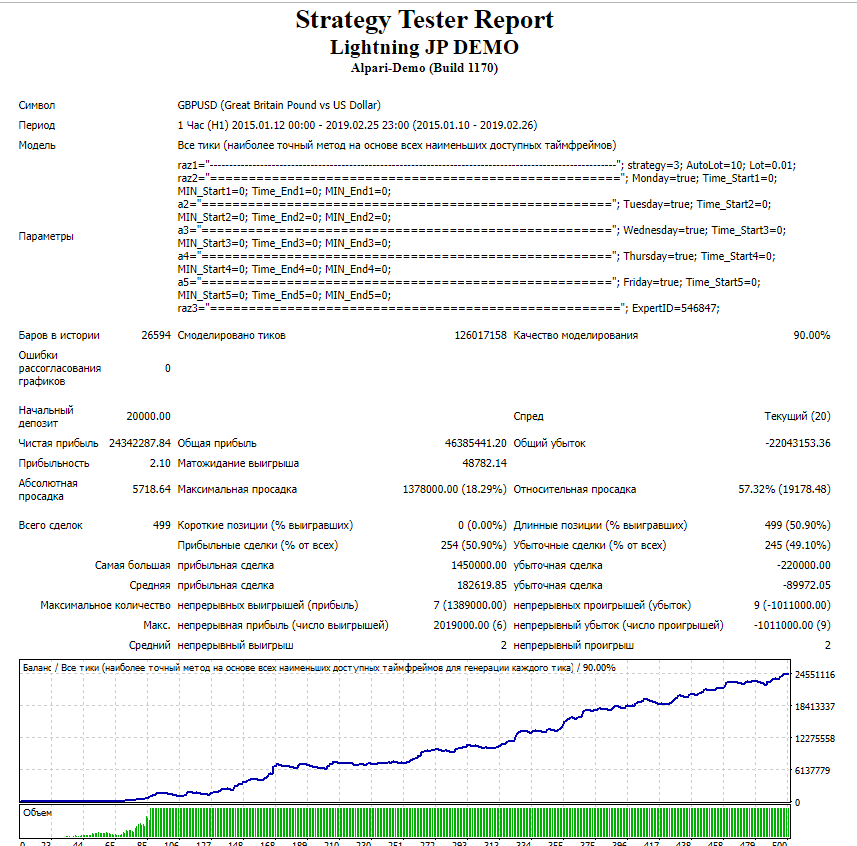Click the Матожидание выигрыша value 48782.14

click(x=484, y=463)
